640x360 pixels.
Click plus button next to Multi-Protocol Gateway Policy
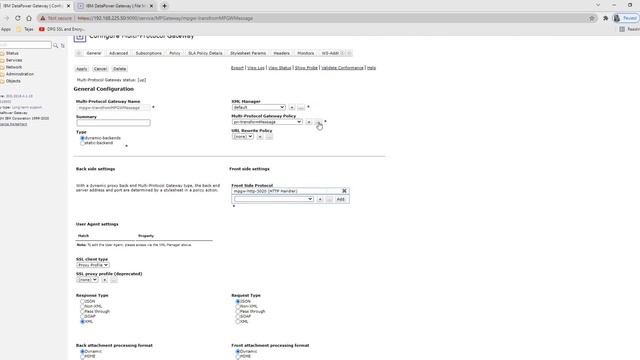(x=309, y=122)
